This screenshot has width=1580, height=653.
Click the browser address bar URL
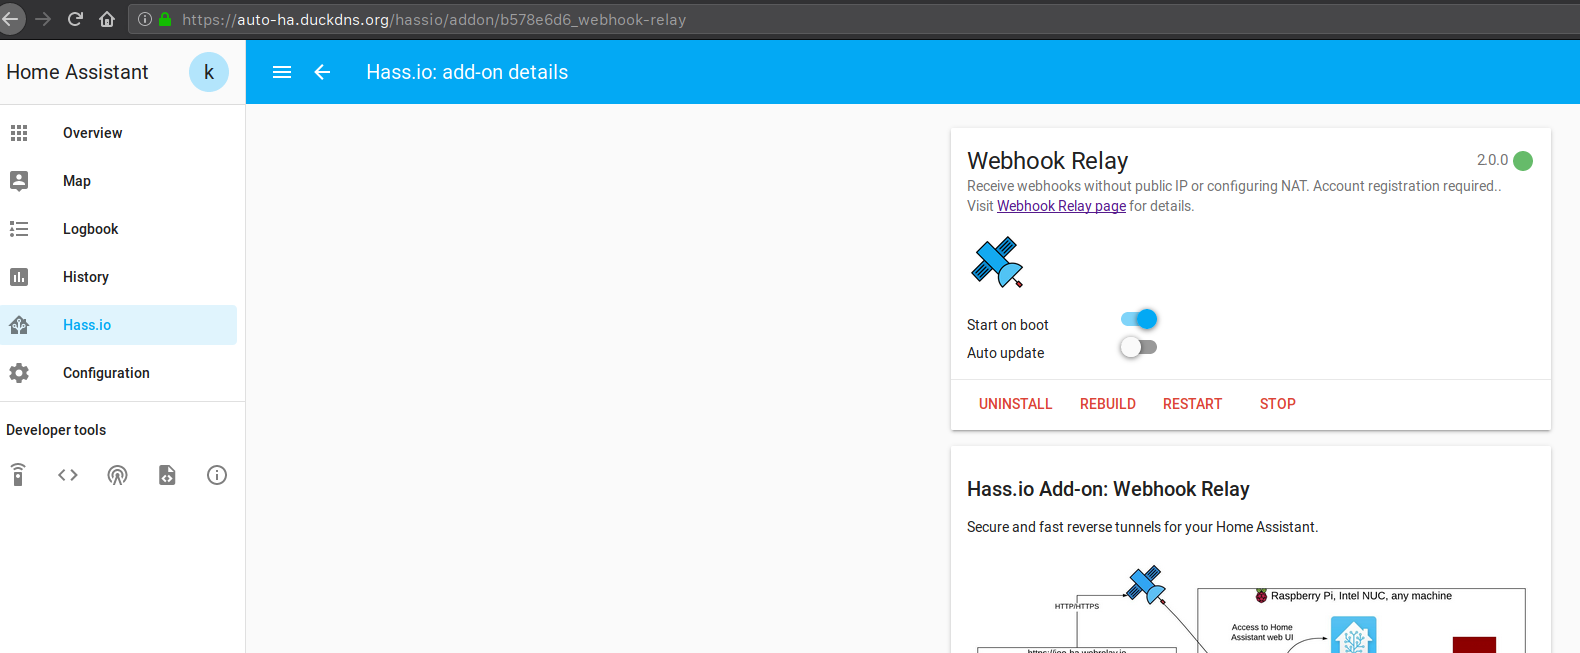coord(434,20)
